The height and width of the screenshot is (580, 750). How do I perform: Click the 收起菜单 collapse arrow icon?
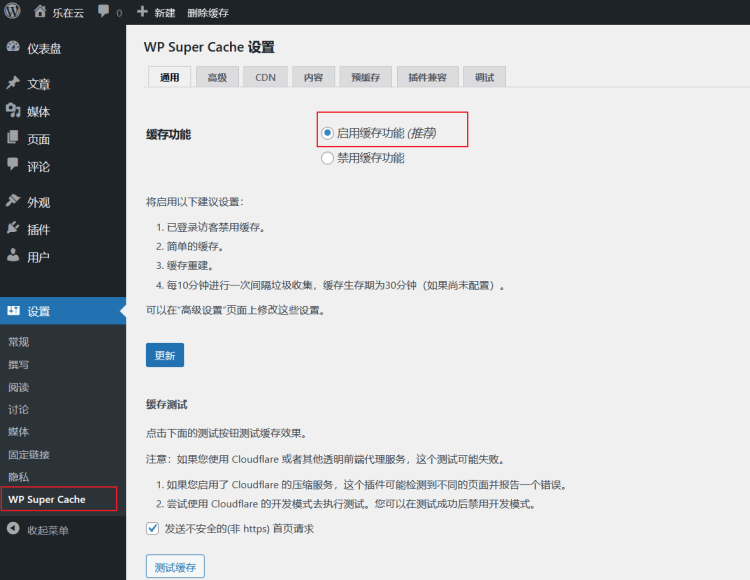[x=13, y=528]
